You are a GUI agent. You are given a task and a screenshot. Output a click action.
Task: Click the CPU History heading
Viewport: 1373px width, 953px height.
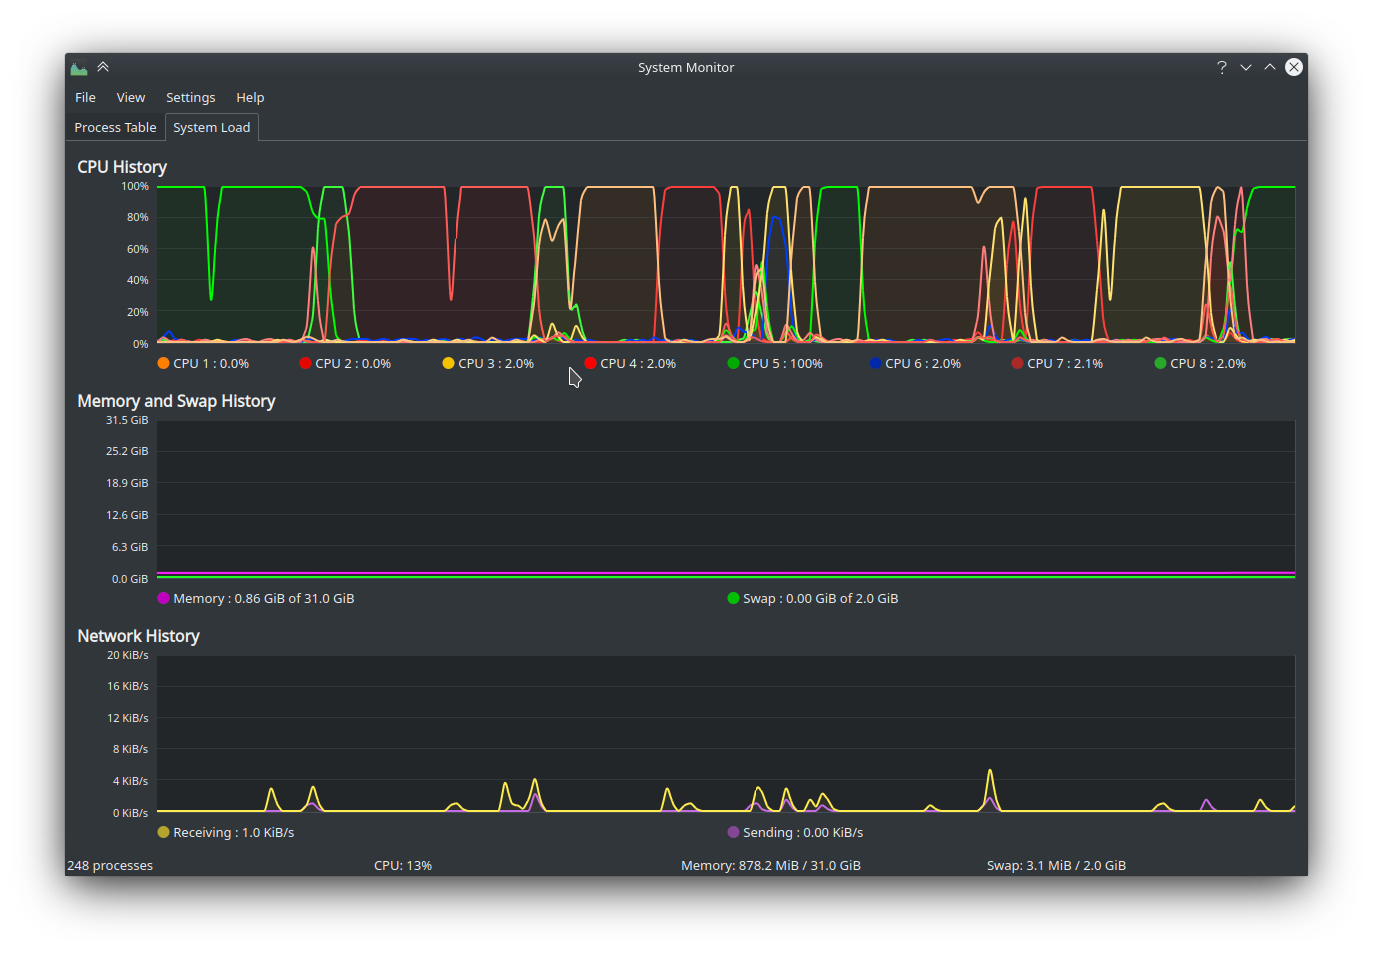(122, 167)
